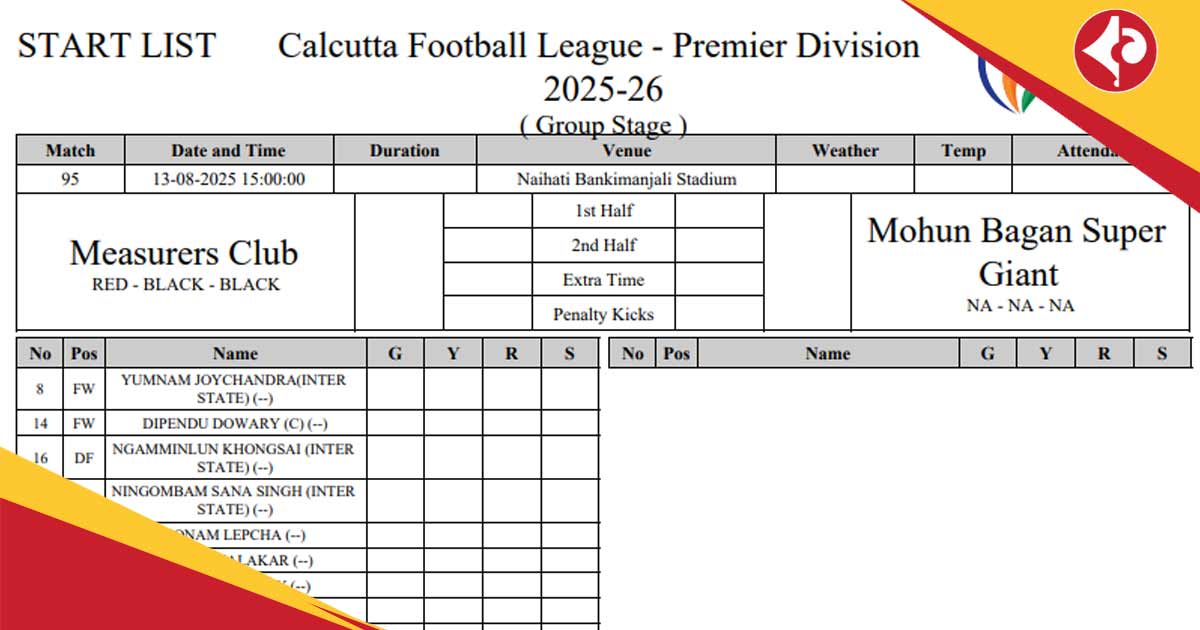Image resolution: width=1200 pixels, height=630 pixels.
Task: Click the START LIST heading
Action: (117, 46)
